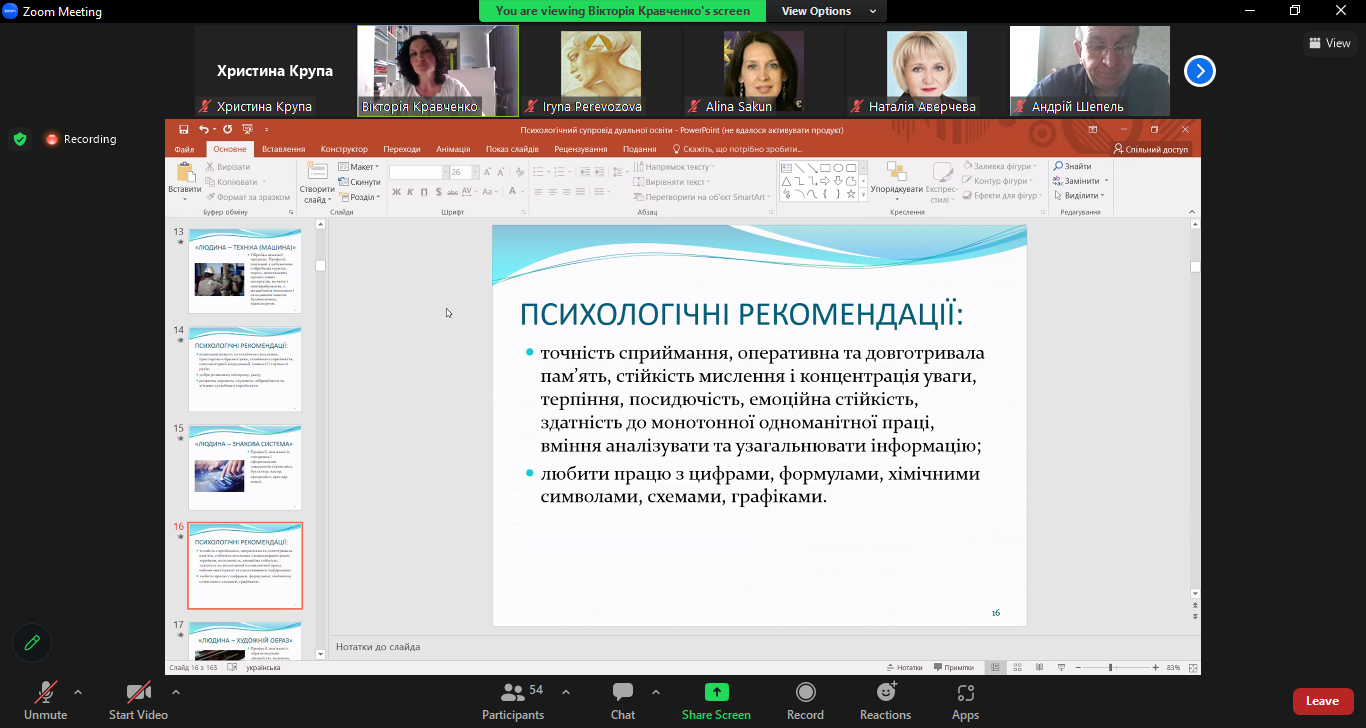Image resolution: width=1366 pixels, height=728 pixels.
Task: Switch to reading view icon
Action: pos(1037,667)
